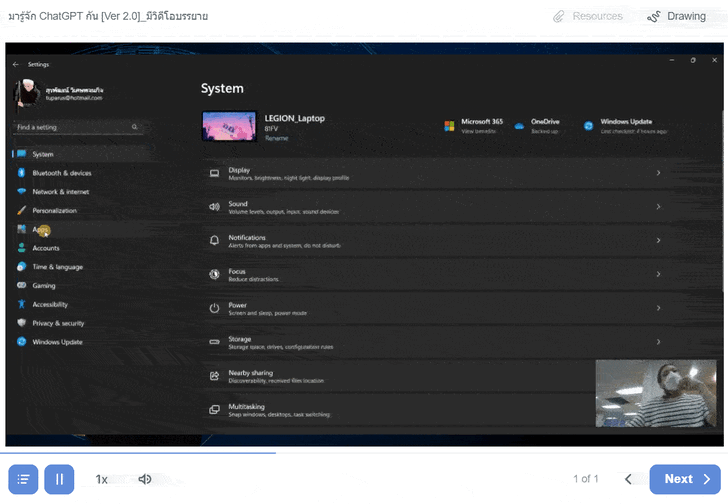Click the OneDrive cloud icon
Viewport: 728px width, 504px height.
519,126
